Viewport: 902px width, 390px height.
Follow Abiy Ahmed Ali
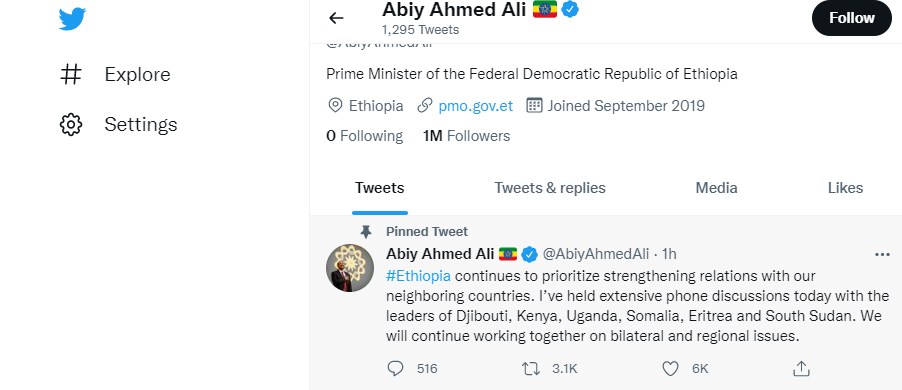click(x=851, y=18)
